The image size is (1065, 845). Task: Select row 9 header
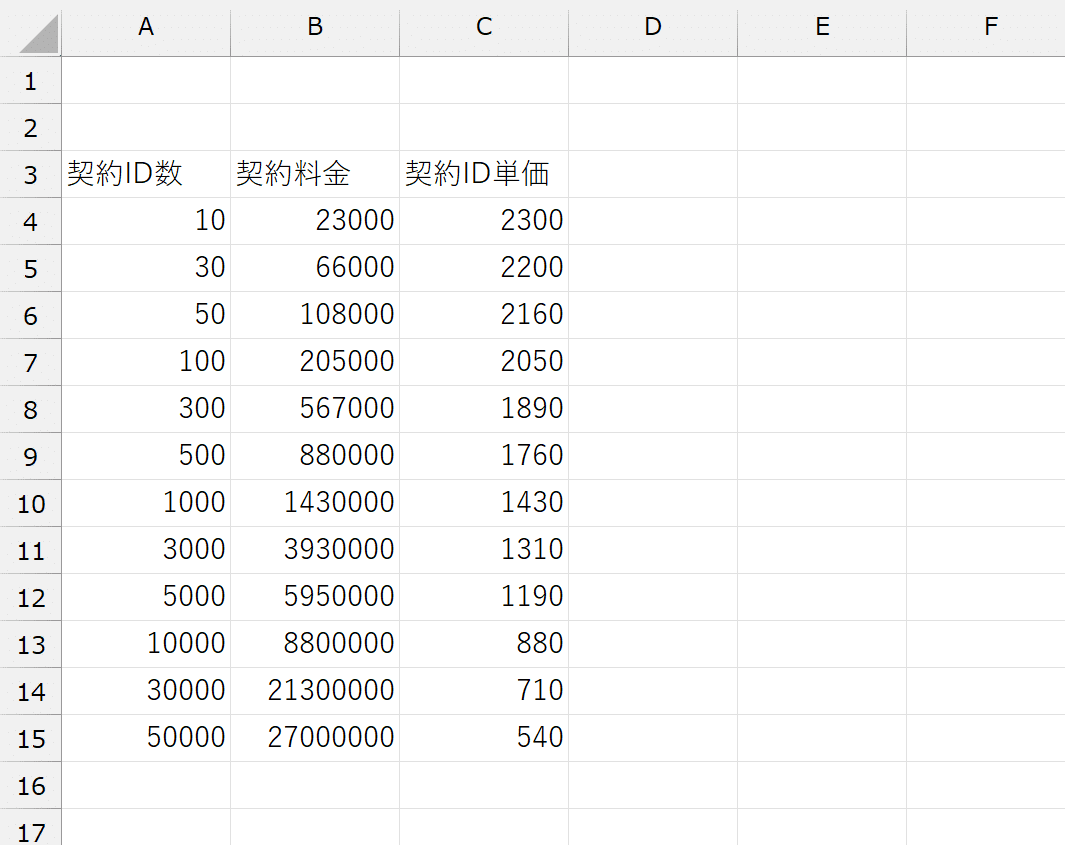click(x=31, y=456)
